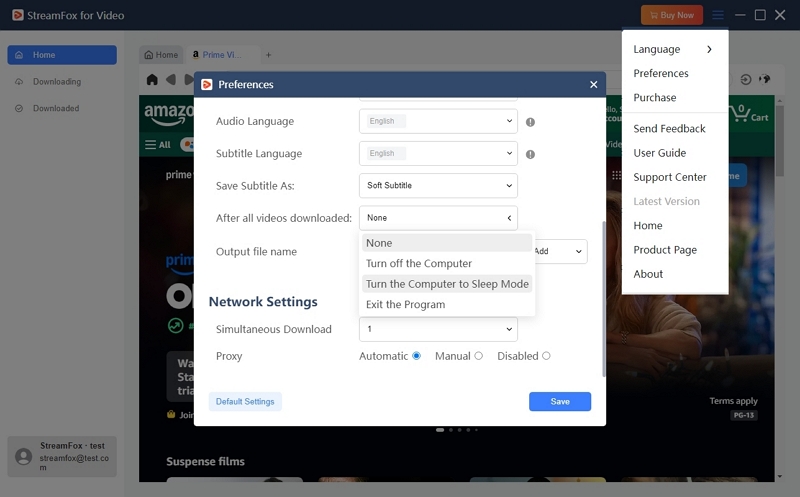Click info icon beside Subtitle Language

pos(531,154)
